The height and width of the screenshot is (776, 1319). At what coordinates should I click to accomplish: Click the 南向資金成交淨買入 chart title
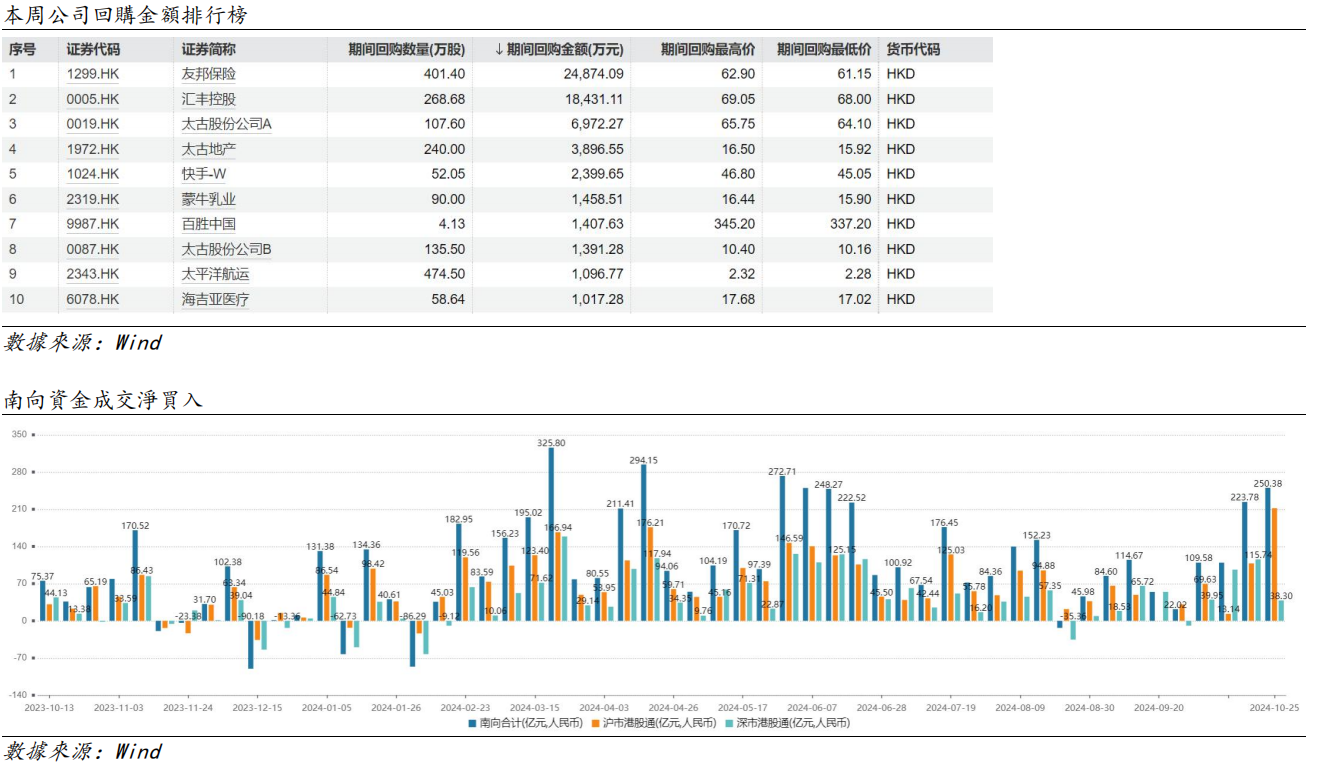[103, 400]
